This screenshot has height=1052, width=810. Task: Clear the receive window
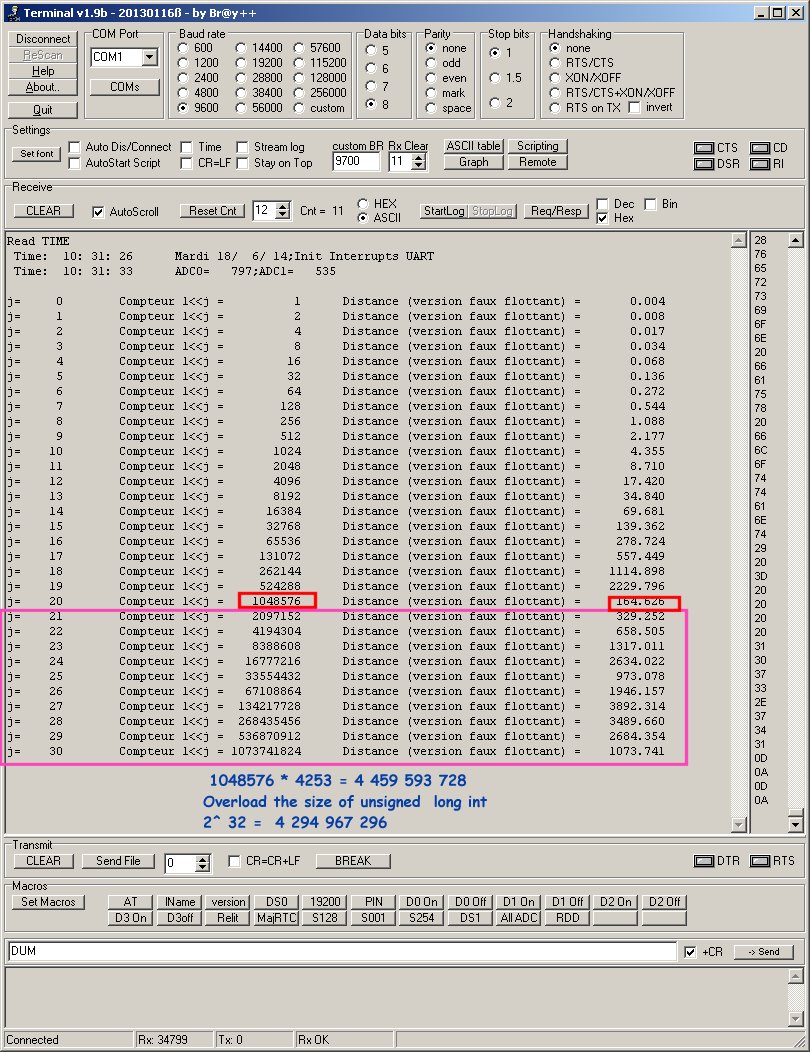pos(44,211)
